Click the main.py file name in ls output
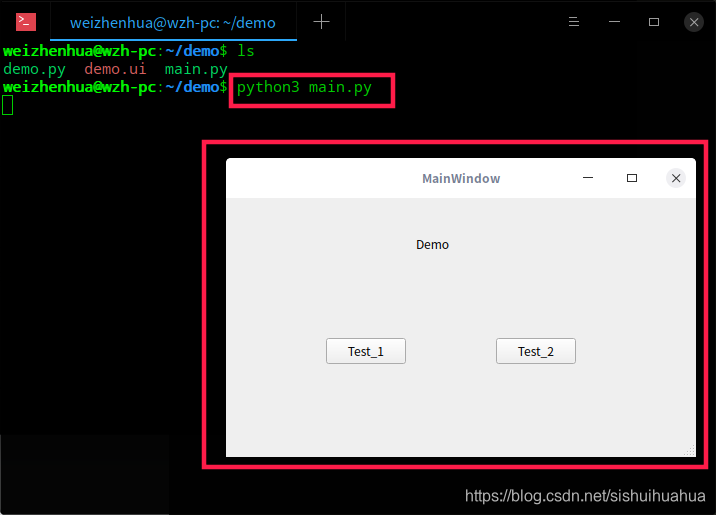The width and height of the screenshot is (716, 515). pos(196,69)
